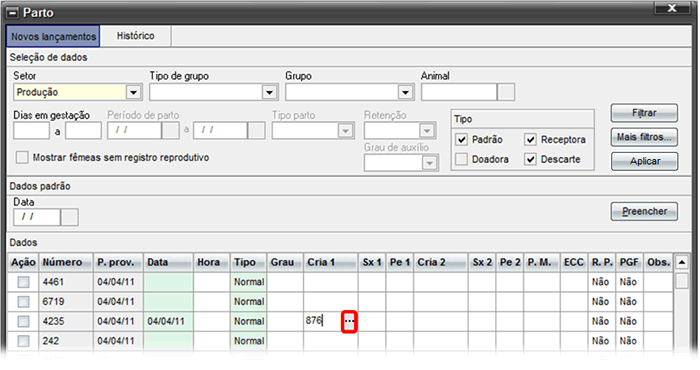Screen dimensions: 700x370
Task: Click P. prov. cell of row 242
Action: coord(118,341)
